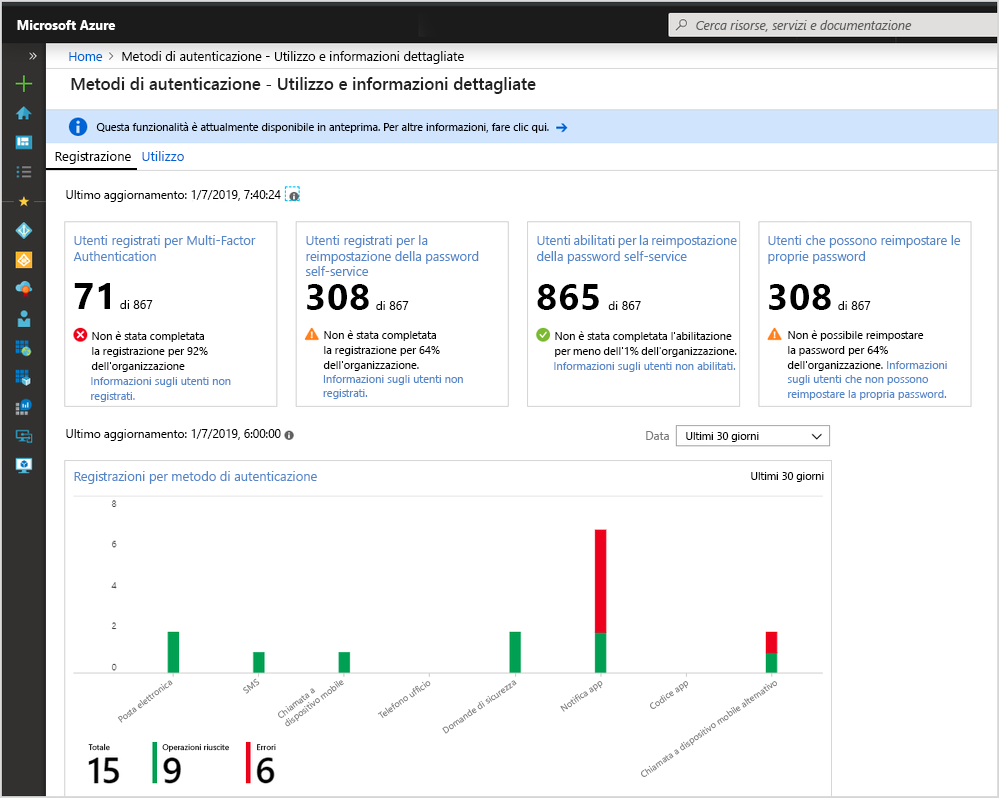Click the Posta elettronica green bar

point(173,652)
